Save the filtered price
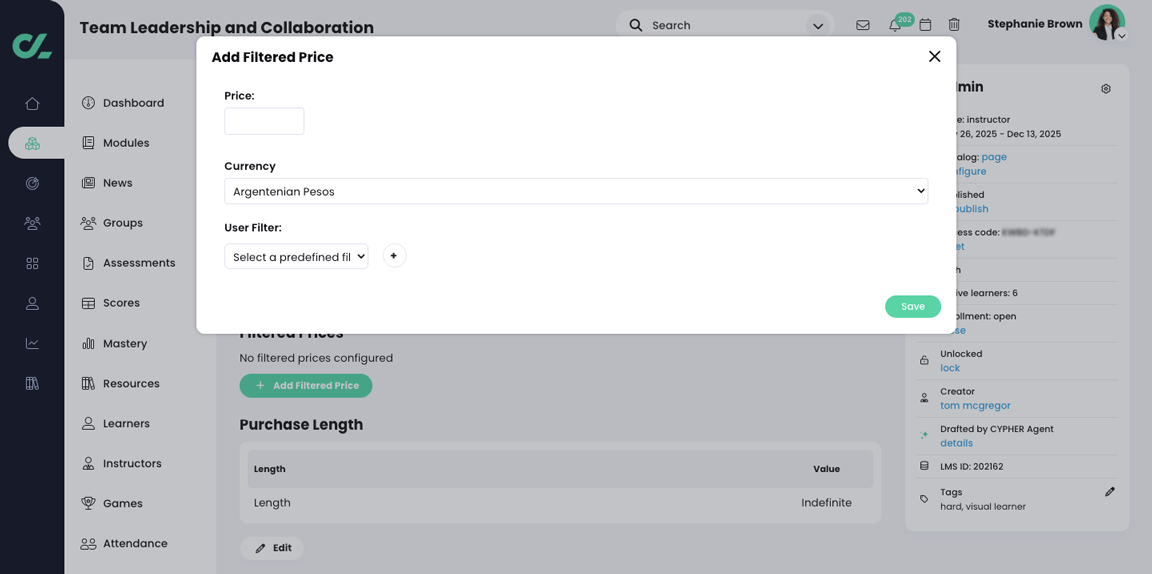 912,306
